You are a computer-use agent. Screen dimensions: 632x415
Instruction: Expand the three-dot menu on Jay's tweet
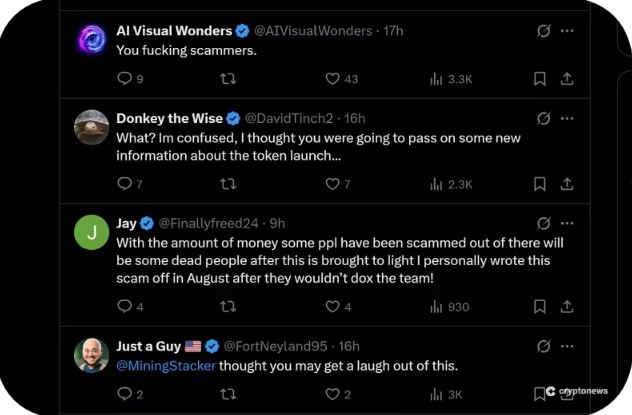(567, 223)
